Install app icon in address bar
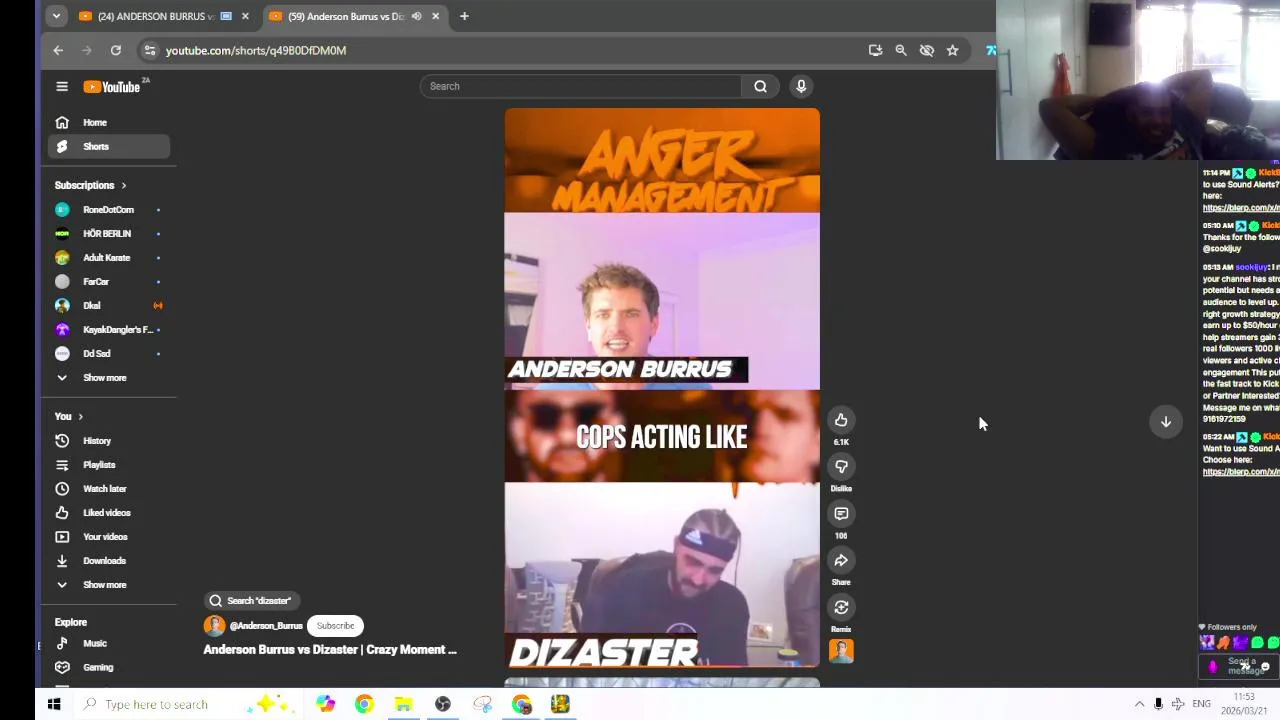Image resolution: width=1280 pixels, height=720 pixels. pyautogui.click(x=875, y=50)
